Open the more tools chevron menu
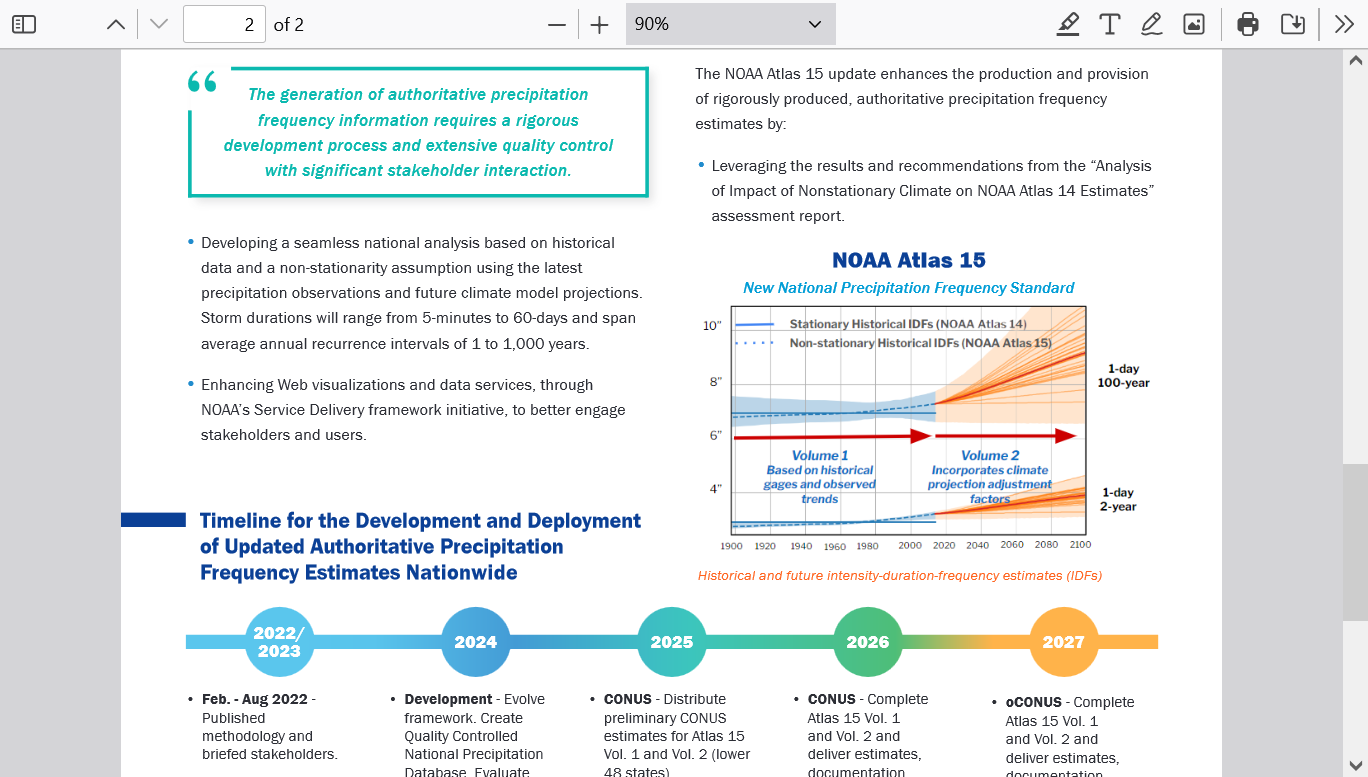1368x777 pixels. click(x=1344, y=24)
